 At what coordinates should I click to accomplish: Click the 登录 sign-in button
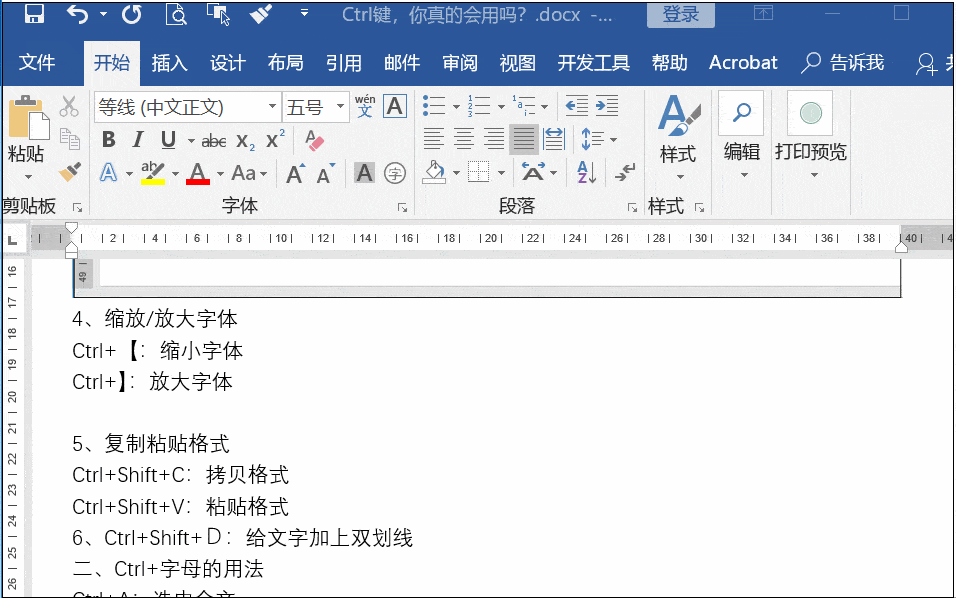[681, 14]
